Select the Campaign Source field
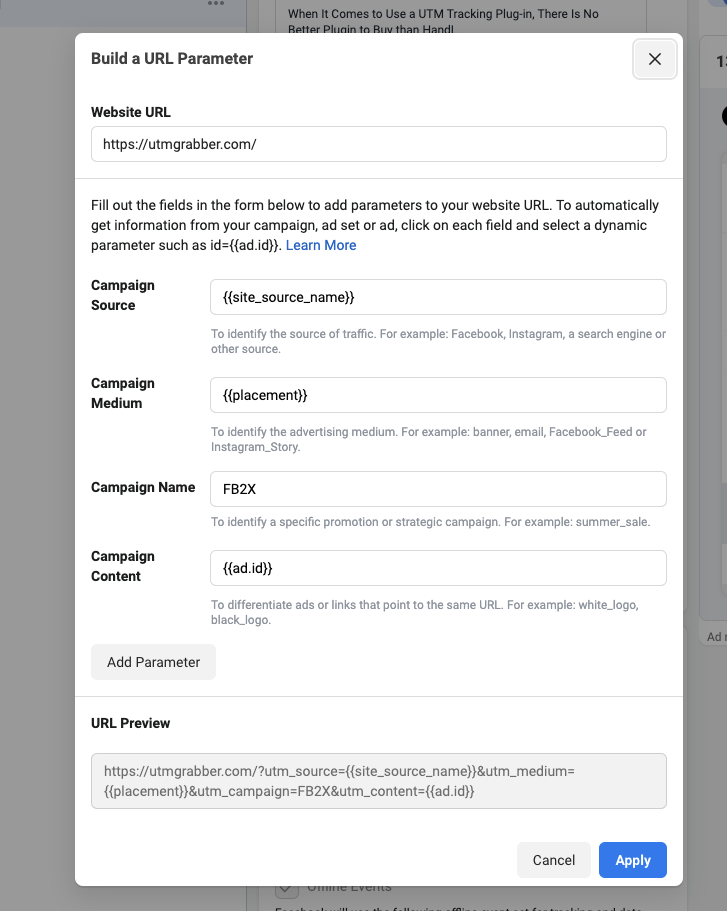Image resolution: width=727 pixels, height=911 pixels. [438, 297]
